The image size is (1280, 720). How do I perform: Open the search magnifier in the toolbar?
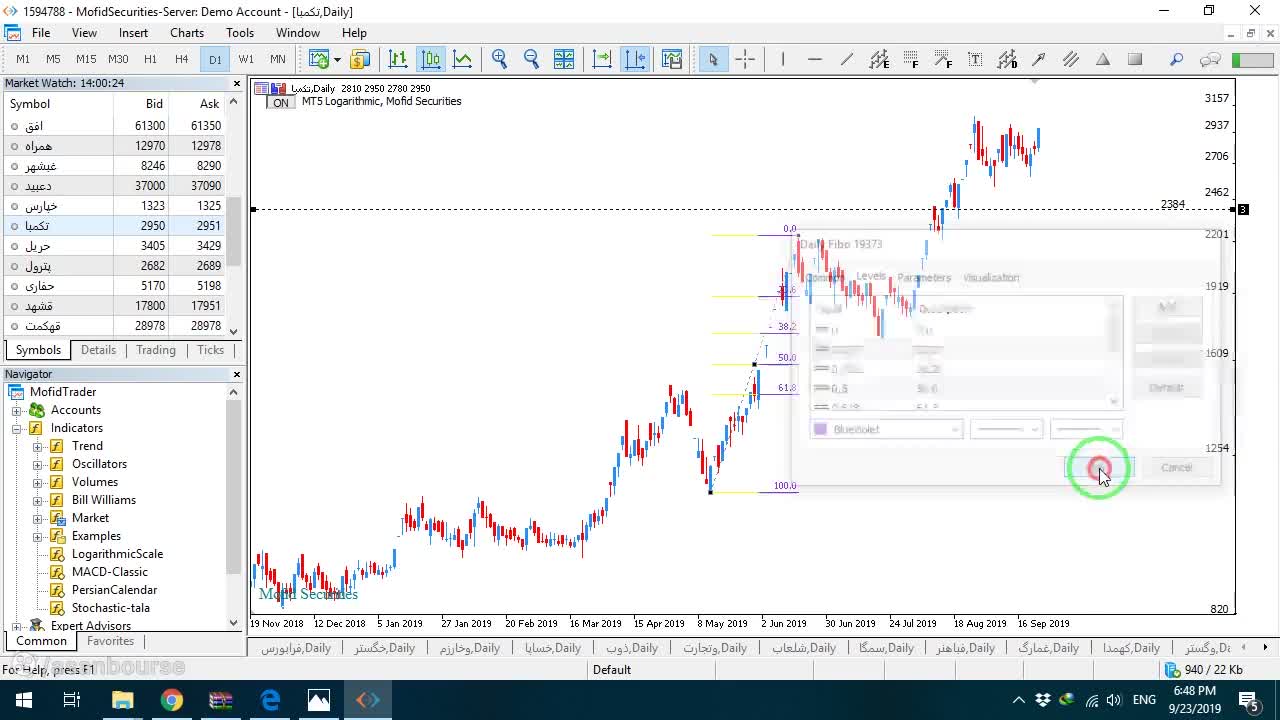click(1177, 59)
